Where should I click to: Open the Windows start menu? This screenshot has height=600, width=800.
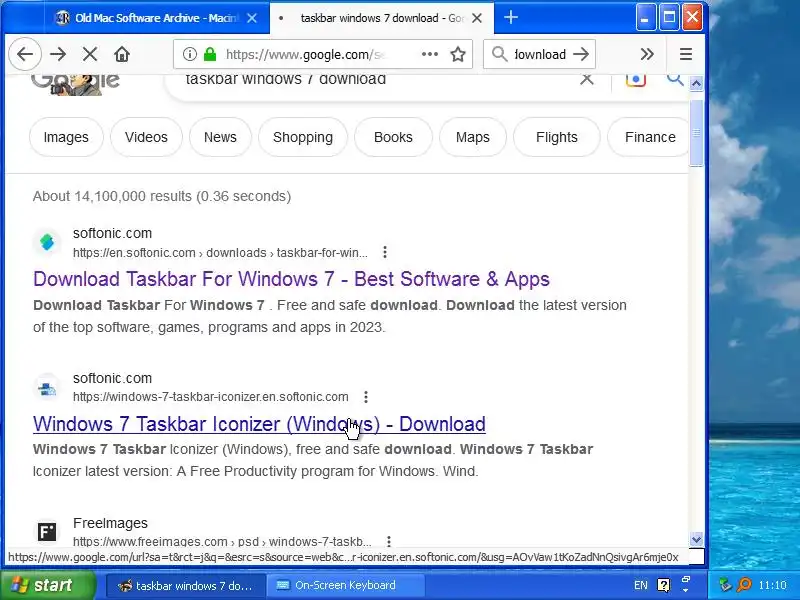pyautogui.click(x=47, y=585)
